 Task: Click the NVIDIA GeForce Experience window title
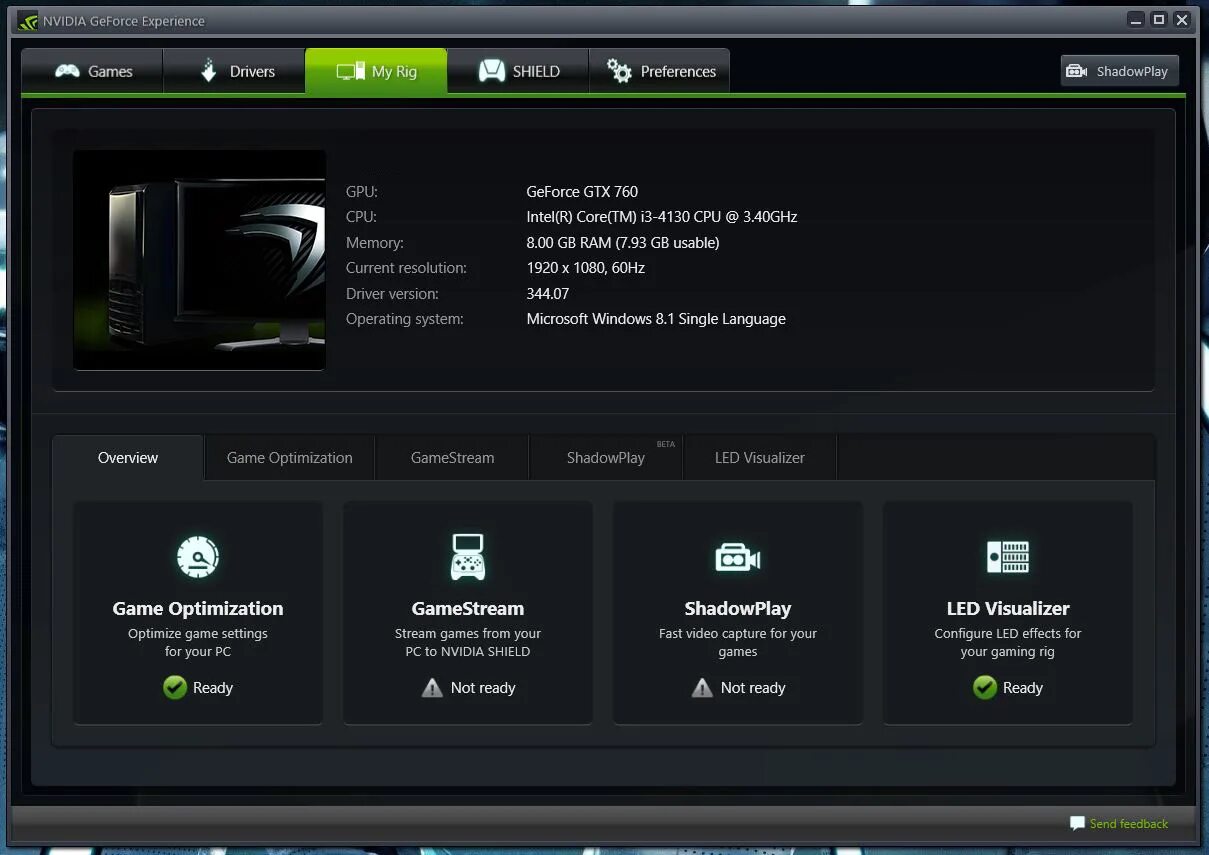click(x=124, y=20)
